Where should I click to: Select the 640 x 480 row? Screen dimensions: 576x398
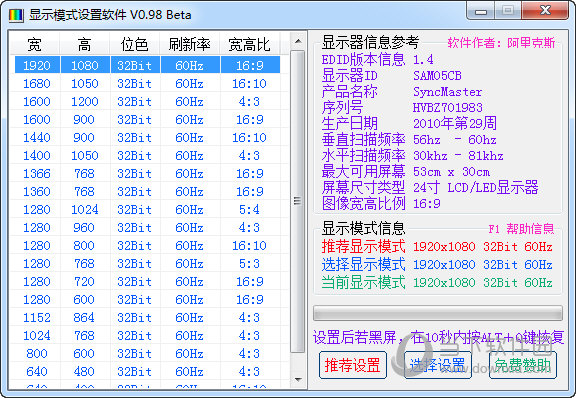[x=147, y=372]
